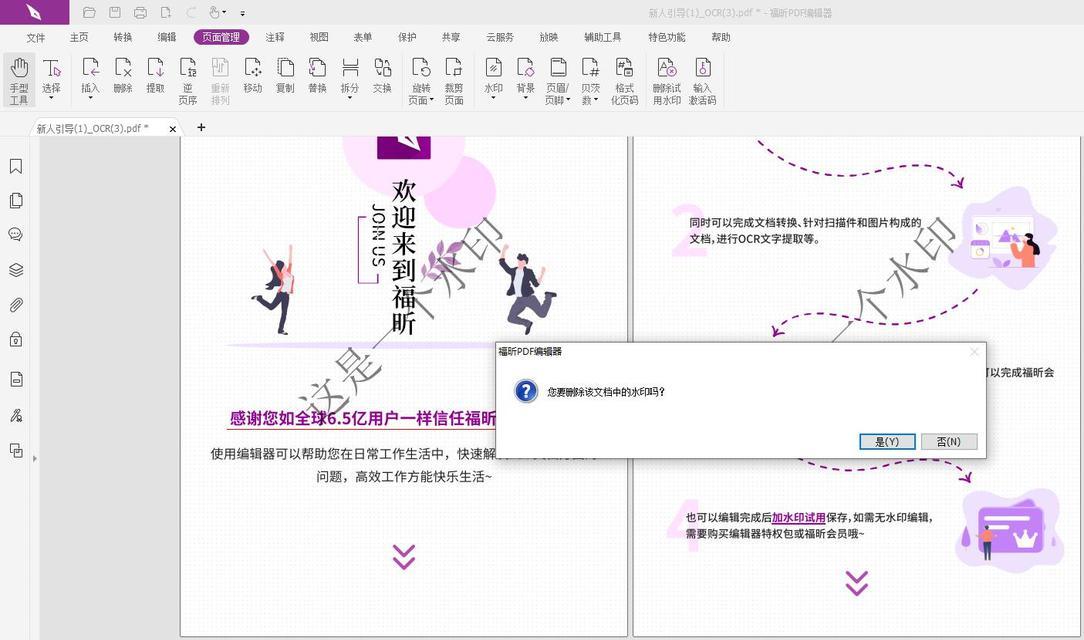Image resolution: width=1084 pixels, height=640 pixels.
Task: Open the Comments panel in sidebar
Action: 16,234
